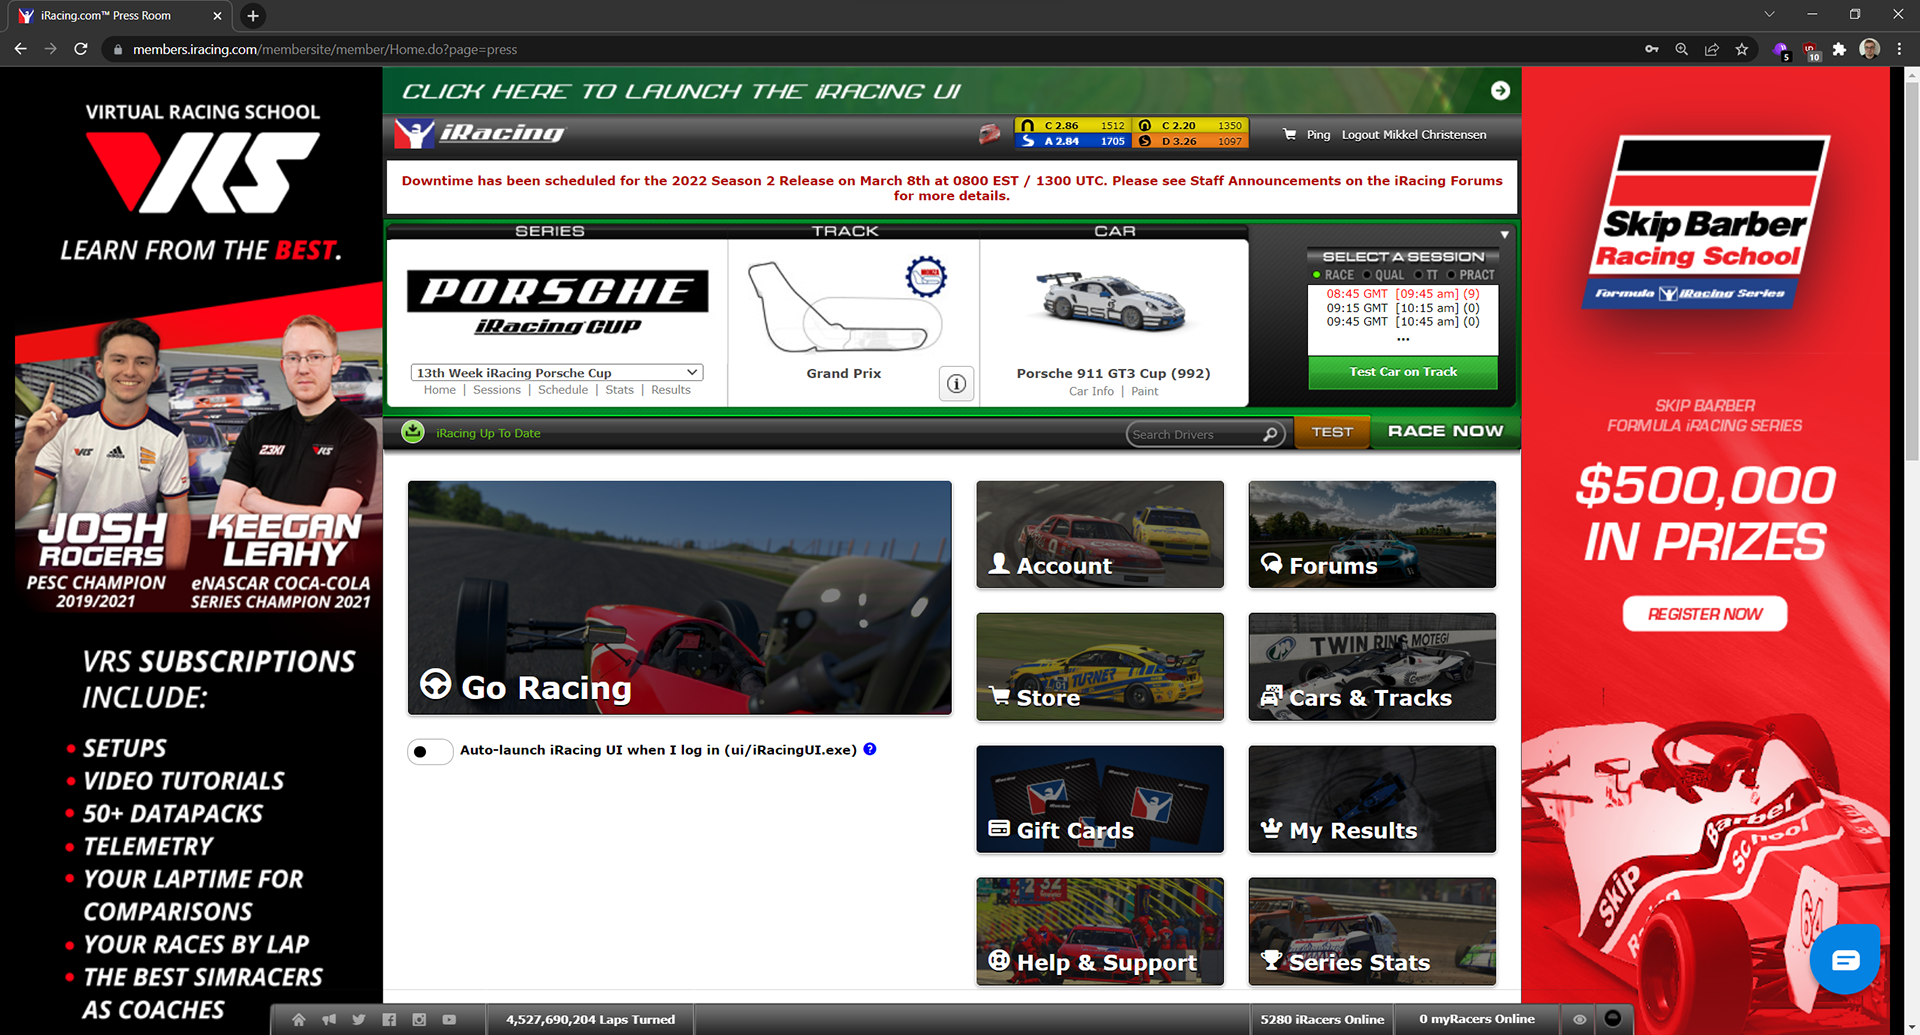Expand more sessions via the ellipsis
The height and width of the screenshot is (1035, 1920).
click(1403, 339)
